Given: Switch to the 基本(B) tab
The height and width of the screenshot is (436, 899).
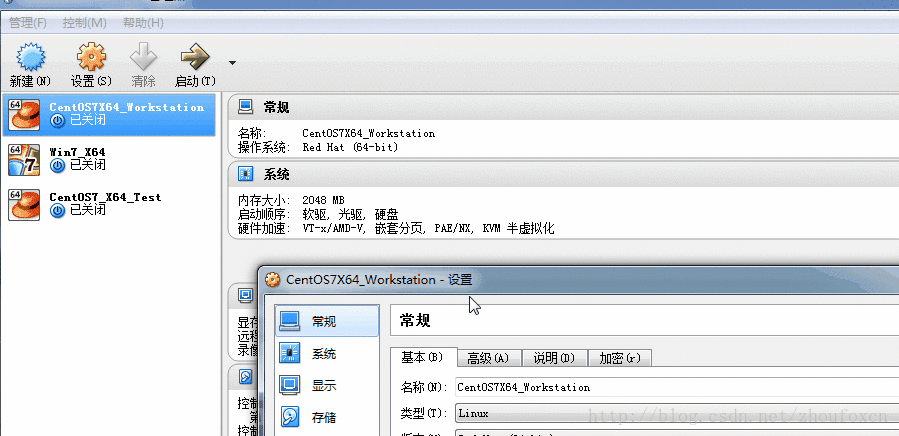Looking at the screenshot, I should click(423, 357).
